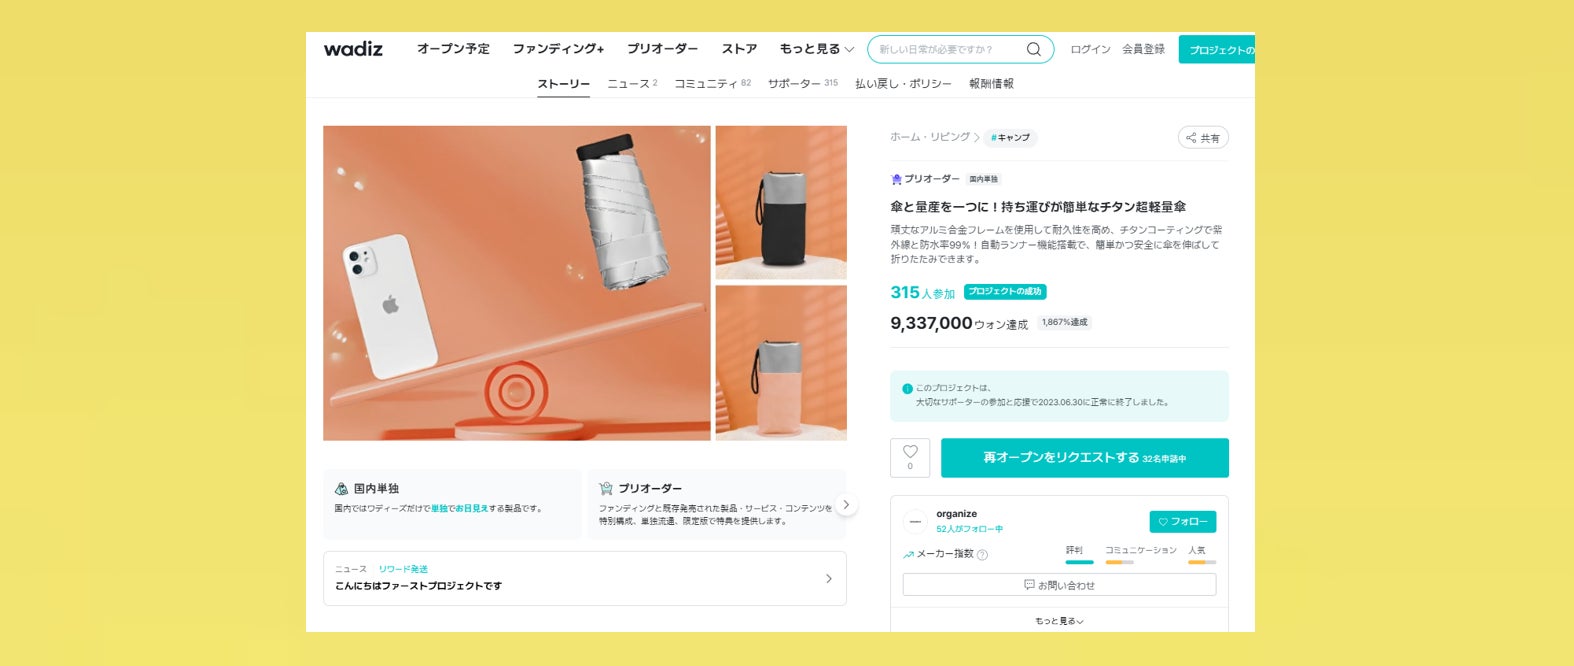Image resolution: width=1574 pixels, height=666 pixels.
Task: Click the wadiz logo
Action: click(353, 49)
